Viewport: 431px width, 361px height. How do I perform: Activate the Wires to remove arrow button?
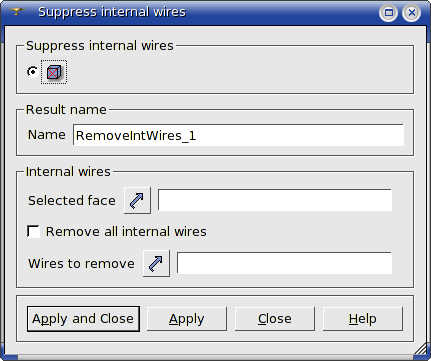[156, 263]
